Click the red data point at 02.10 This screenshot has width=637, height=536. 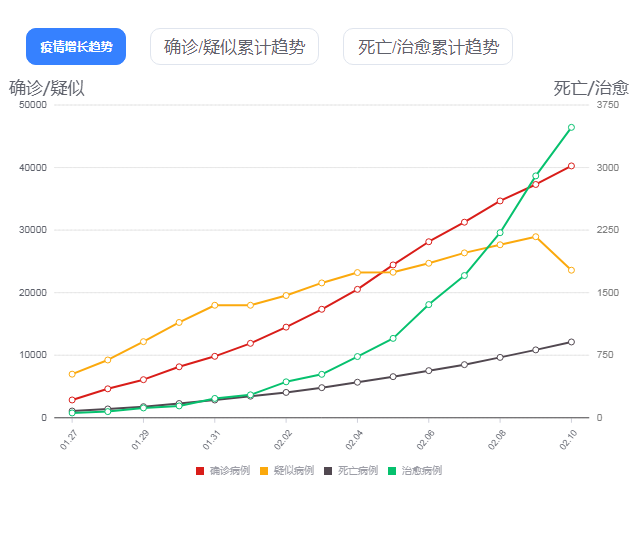pos(571,166)
